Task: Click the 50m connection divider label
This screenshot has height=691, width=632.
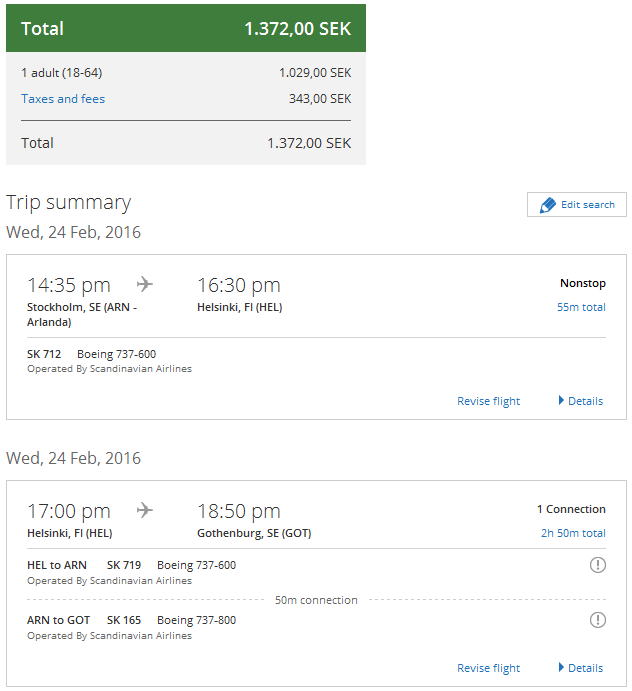Action: (x=316, y=600)
